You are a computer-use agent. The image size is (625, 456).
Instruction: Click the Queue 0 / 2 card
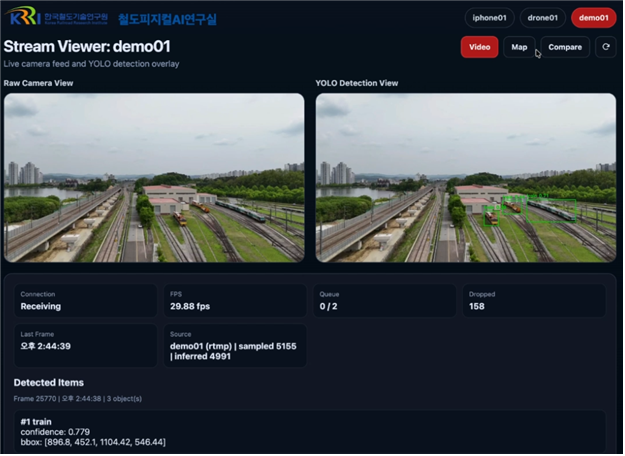[x=385, y=301]
